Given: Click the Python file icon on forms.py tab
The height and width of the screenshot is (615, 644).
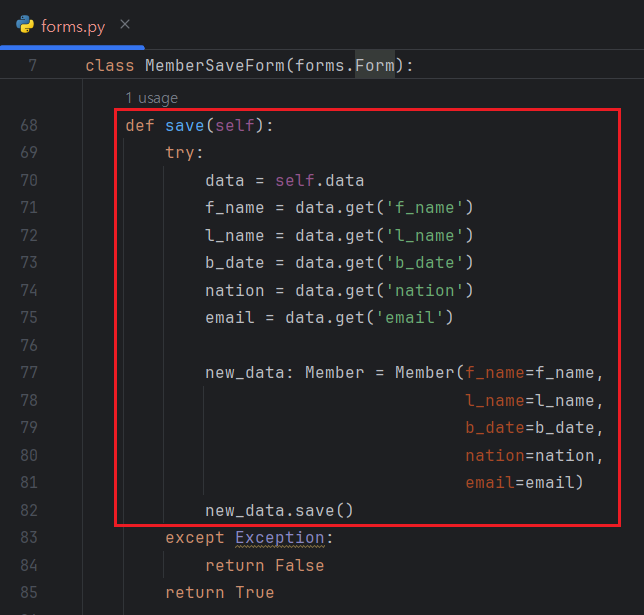Looking at the screenshot, I should (x=24, y=25).
